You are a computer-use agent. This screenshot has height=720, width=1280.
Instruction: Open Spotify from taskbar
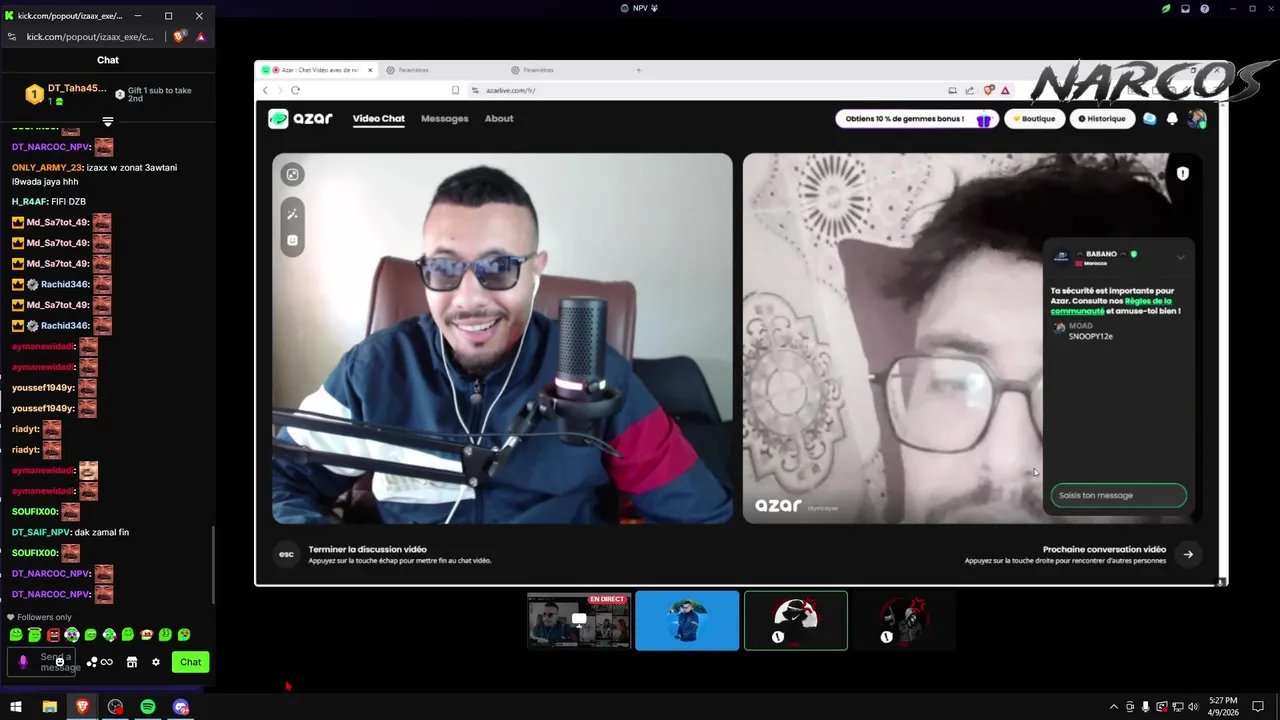tap(148, 707)
